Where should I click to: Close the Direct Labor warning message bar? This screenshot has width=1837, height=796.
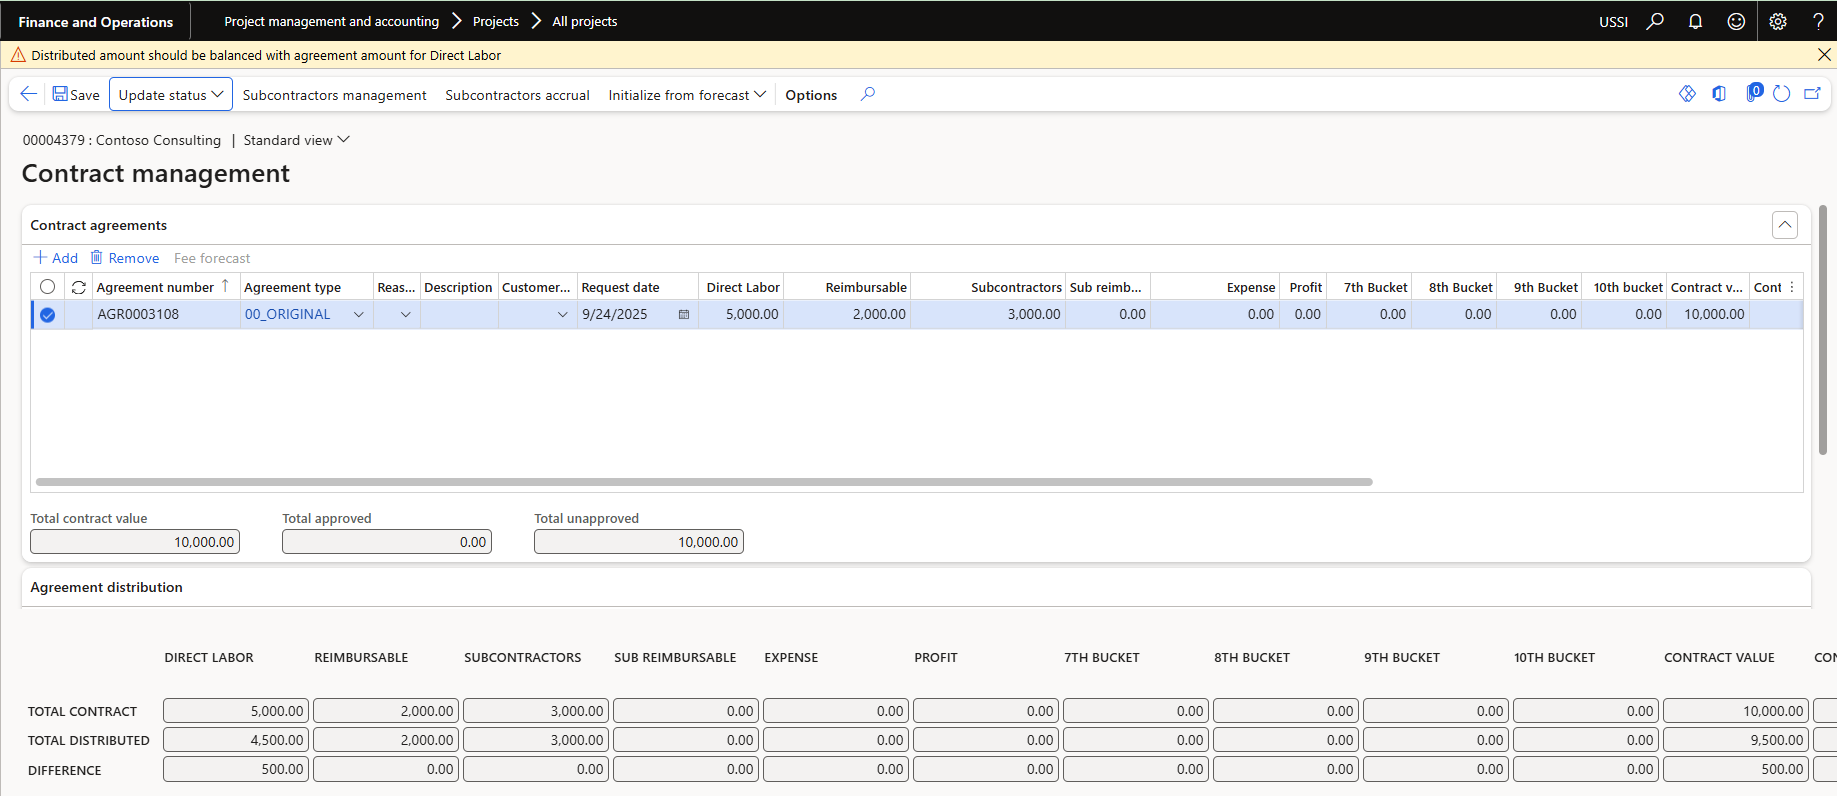[1824, 55]
